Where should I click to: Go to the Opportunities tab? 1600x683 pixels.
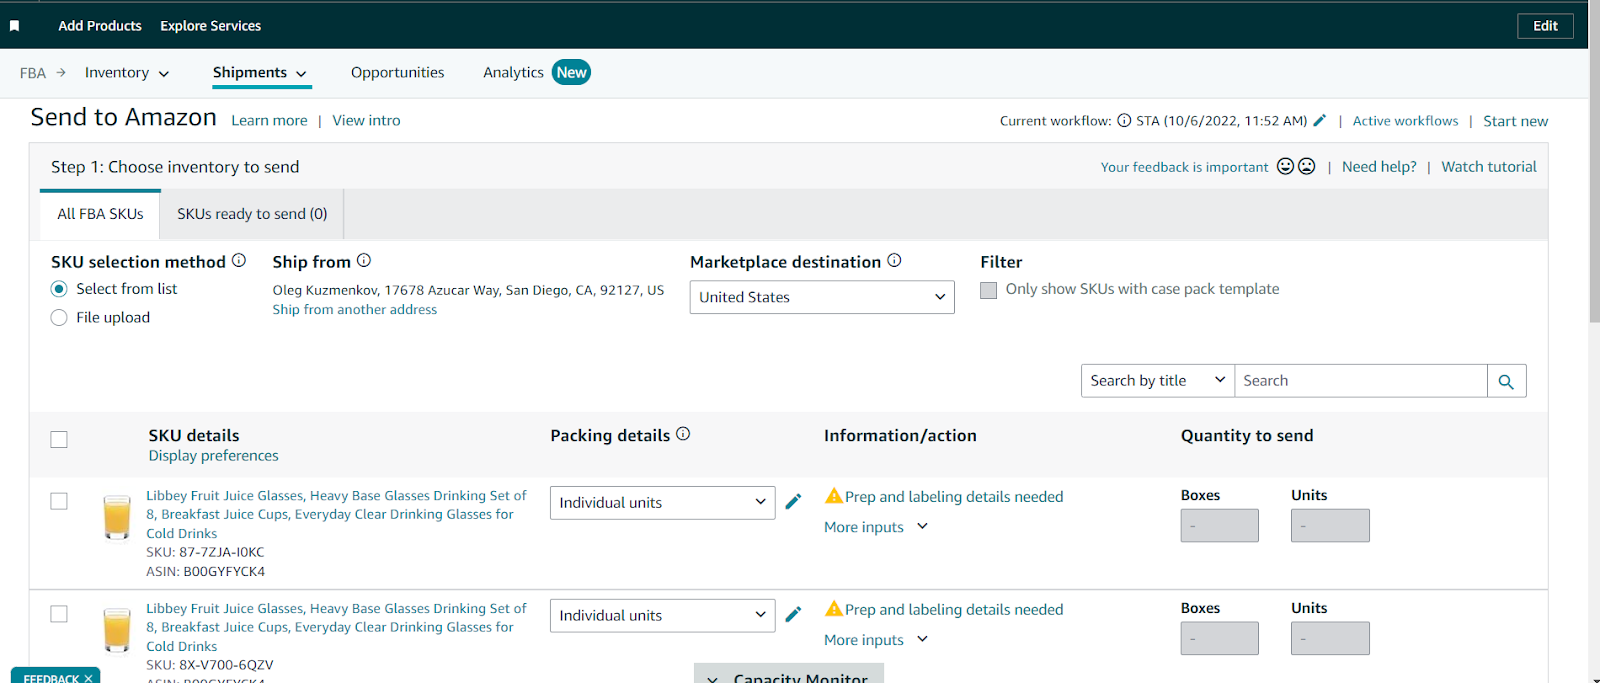pos(397,73)
